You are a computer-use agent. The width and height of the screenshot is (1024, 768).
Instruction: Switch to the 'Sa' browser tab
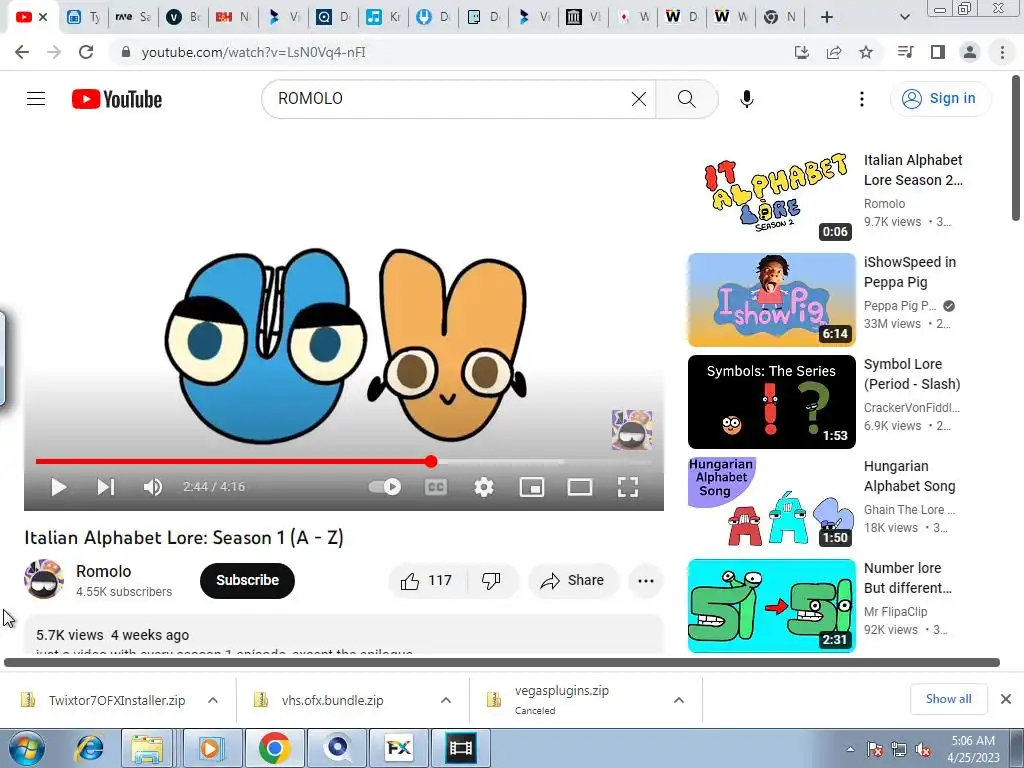133,17
